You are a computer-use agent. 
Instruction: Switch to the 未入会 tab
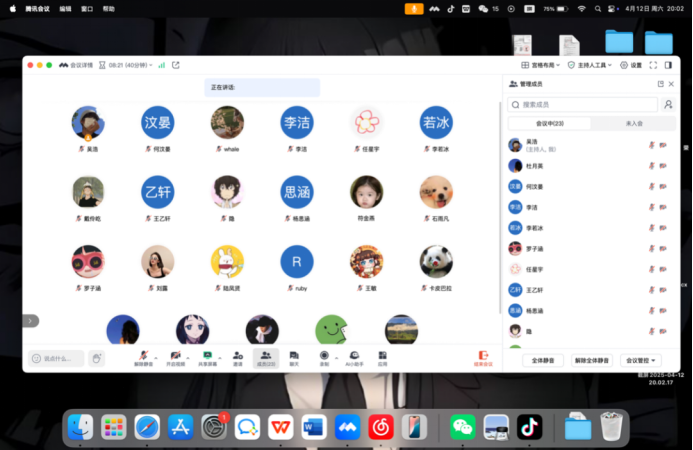coord(633,123)
